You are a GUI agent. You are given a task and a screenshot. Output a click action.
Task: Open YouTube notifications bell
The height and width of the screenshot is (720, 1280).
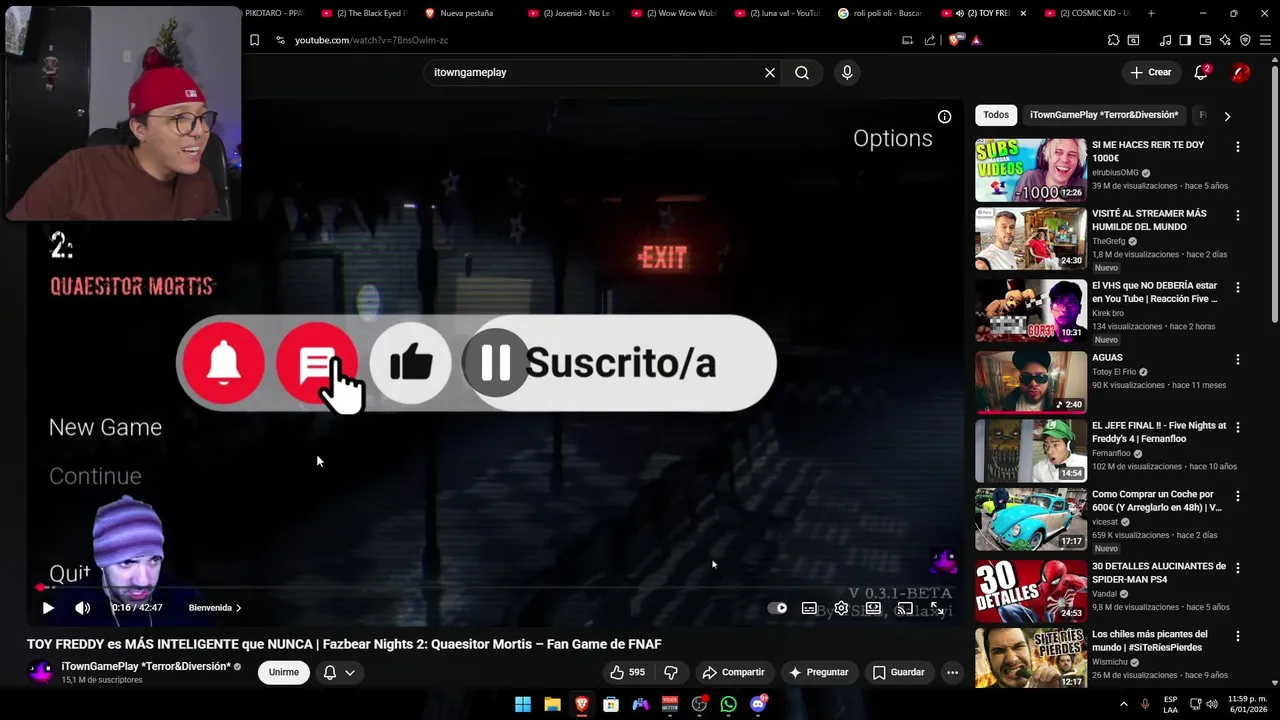click(1201, 72)
